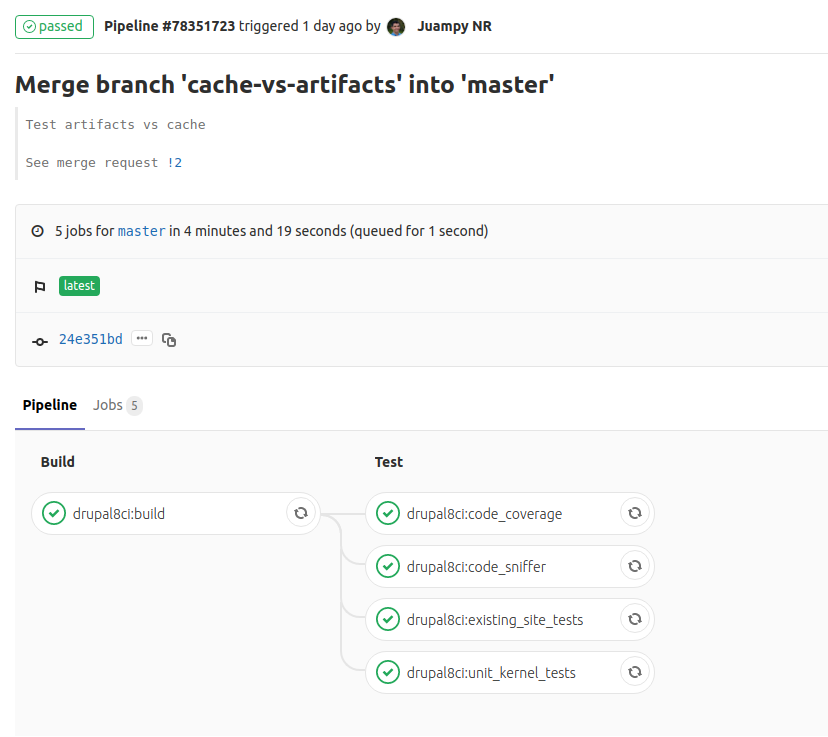
Task: Click the 'Test artifacts vs cache' description
Action: pyautogui.click(x=116, y=125)
